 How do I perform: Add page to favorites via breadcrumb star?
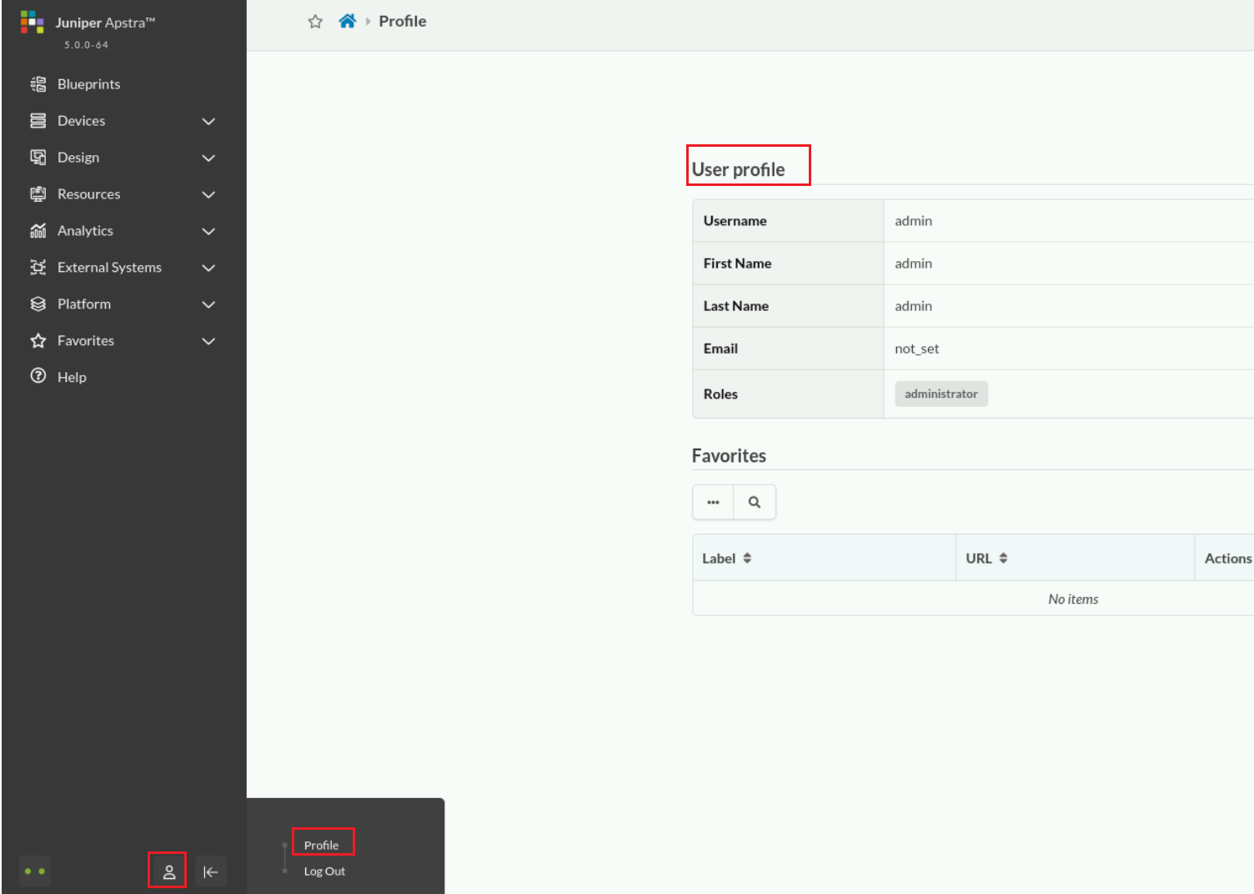[x=315, y=21]
